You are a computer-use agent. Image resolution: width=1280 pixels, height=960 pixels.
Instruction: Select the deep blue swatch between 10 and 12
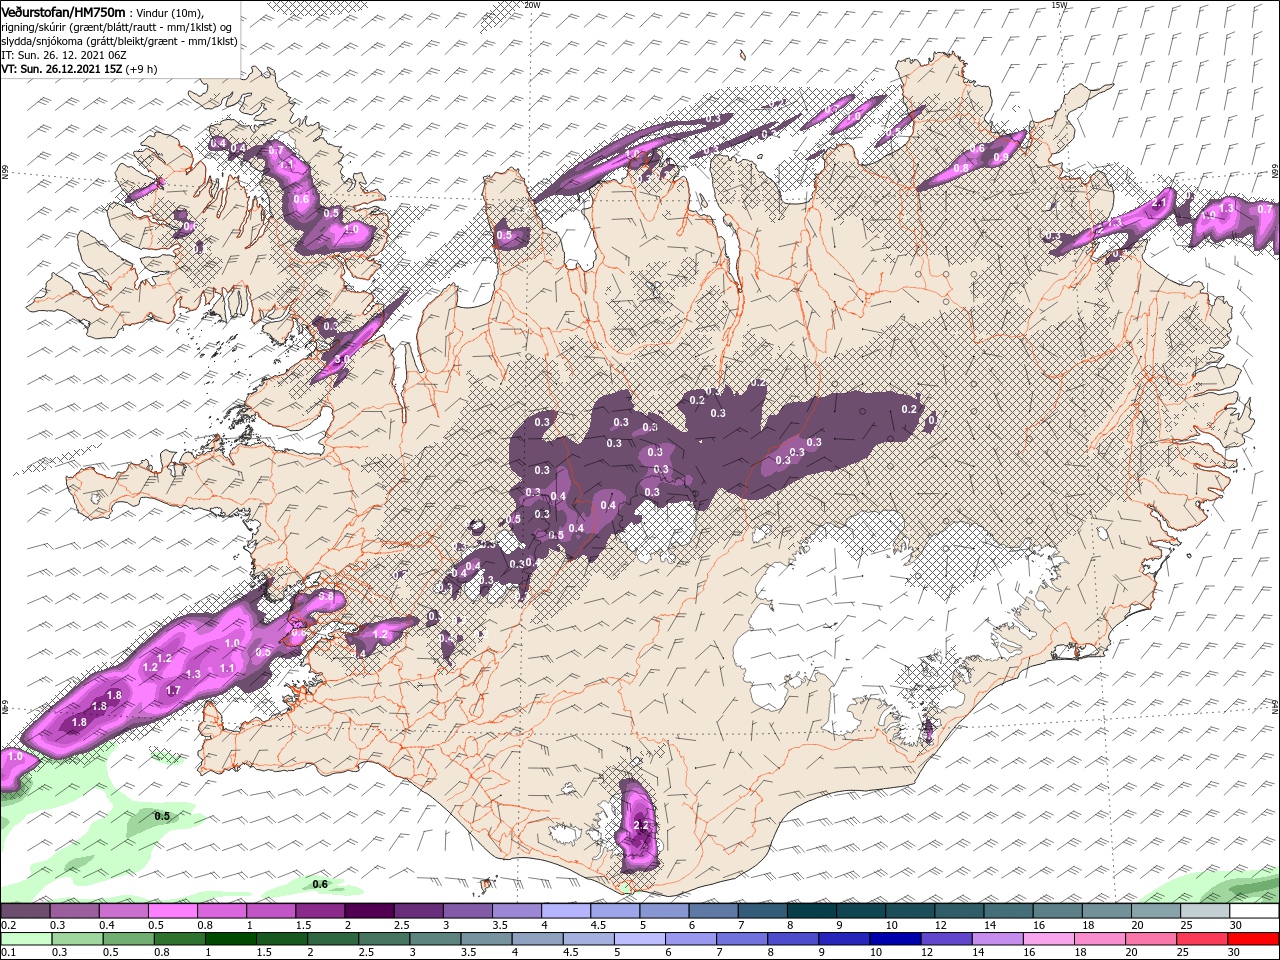click(895, 939)
